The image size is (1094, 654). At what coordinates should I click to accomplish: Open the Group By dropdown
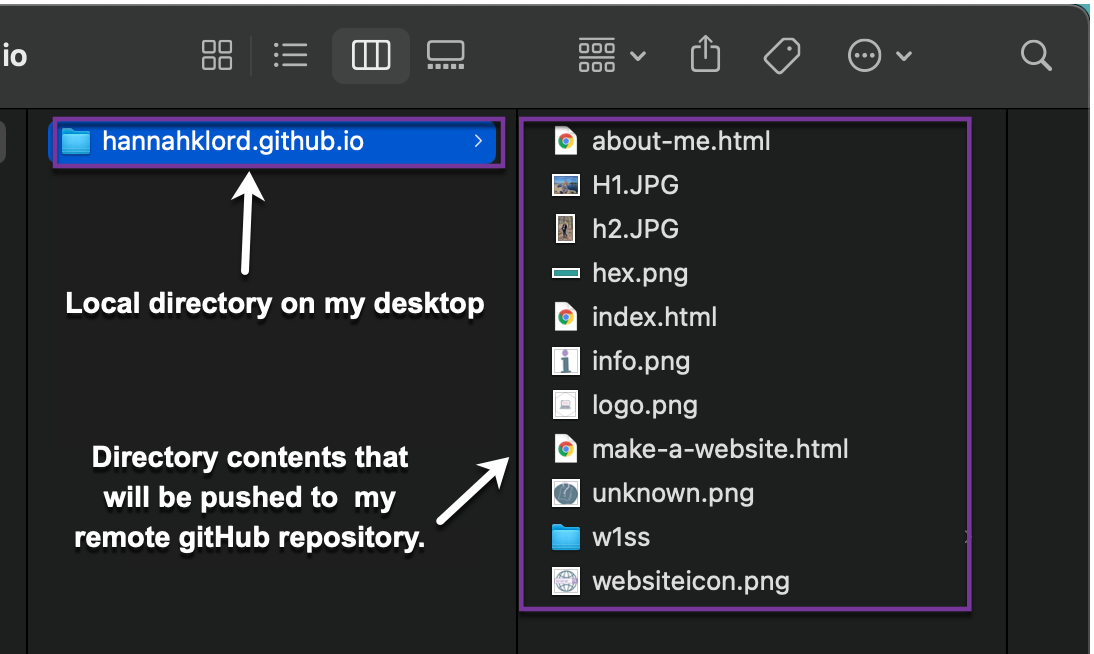[x=611, y=55]
